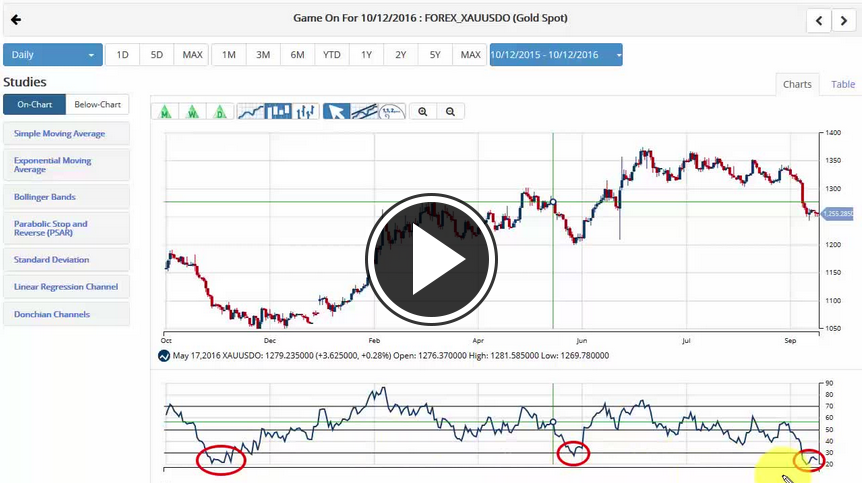Viewport: 862px width, 483px height.
Task: Select the 2Y range button
Action: click(x=401, y=55)
